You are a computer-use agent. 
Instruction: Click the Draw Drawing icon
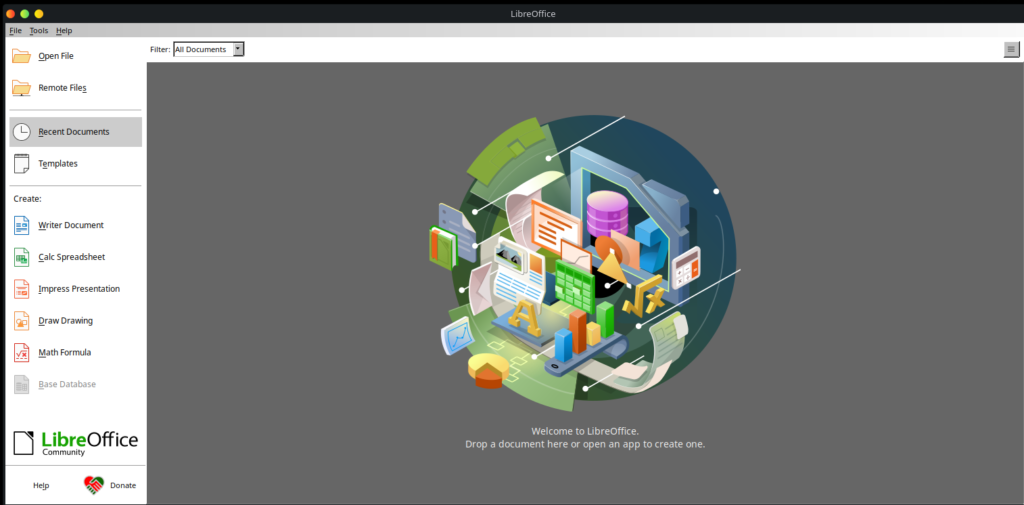point(21,321)
